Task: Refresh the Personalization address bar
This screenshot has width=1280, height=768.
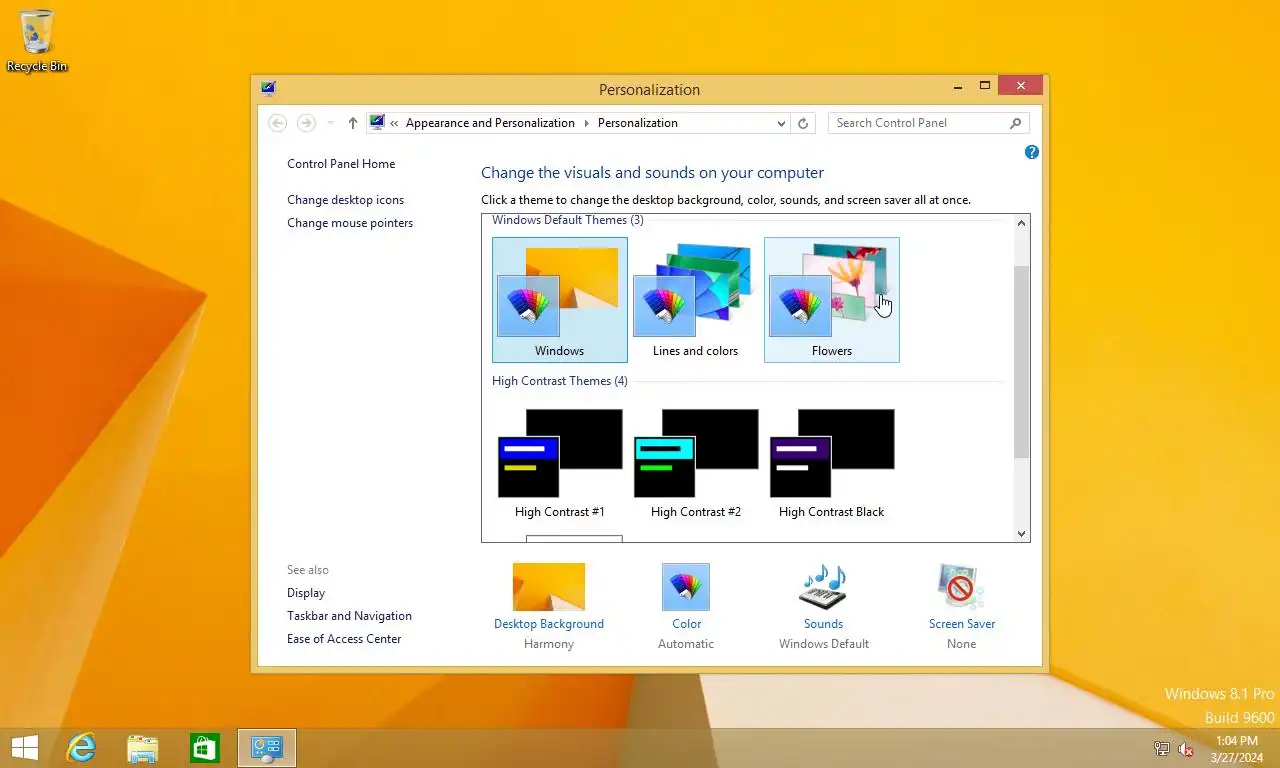Action: [x=802, y=123]
